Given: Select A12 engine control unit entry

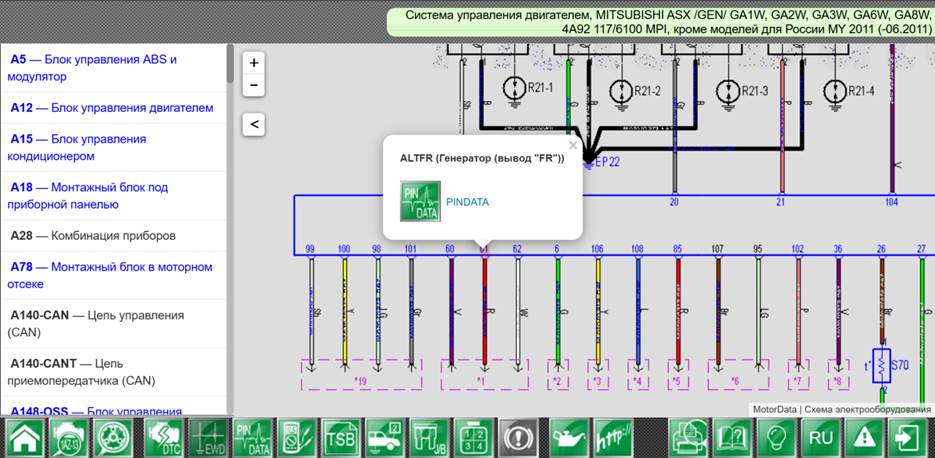Looking at the screenshot, I should 112,108.
